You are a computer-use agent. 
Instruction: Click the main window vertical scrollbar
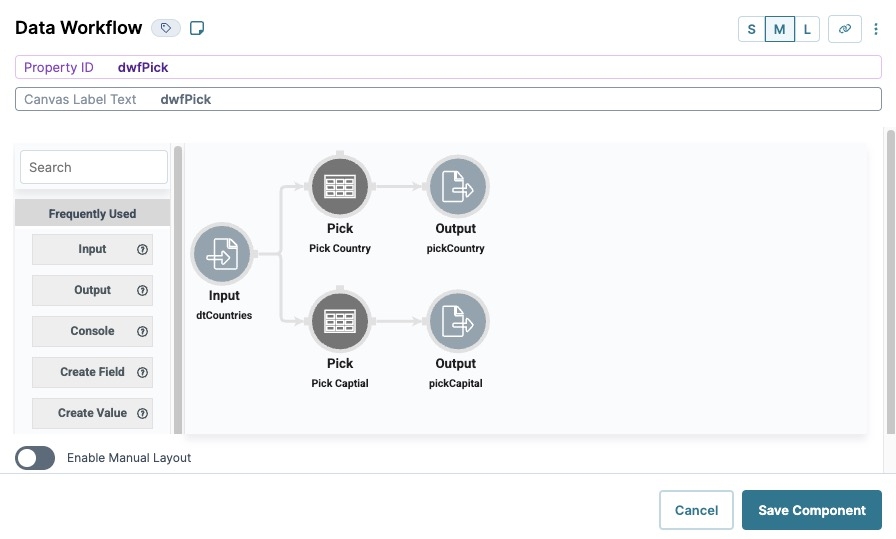tap(890, 282)
